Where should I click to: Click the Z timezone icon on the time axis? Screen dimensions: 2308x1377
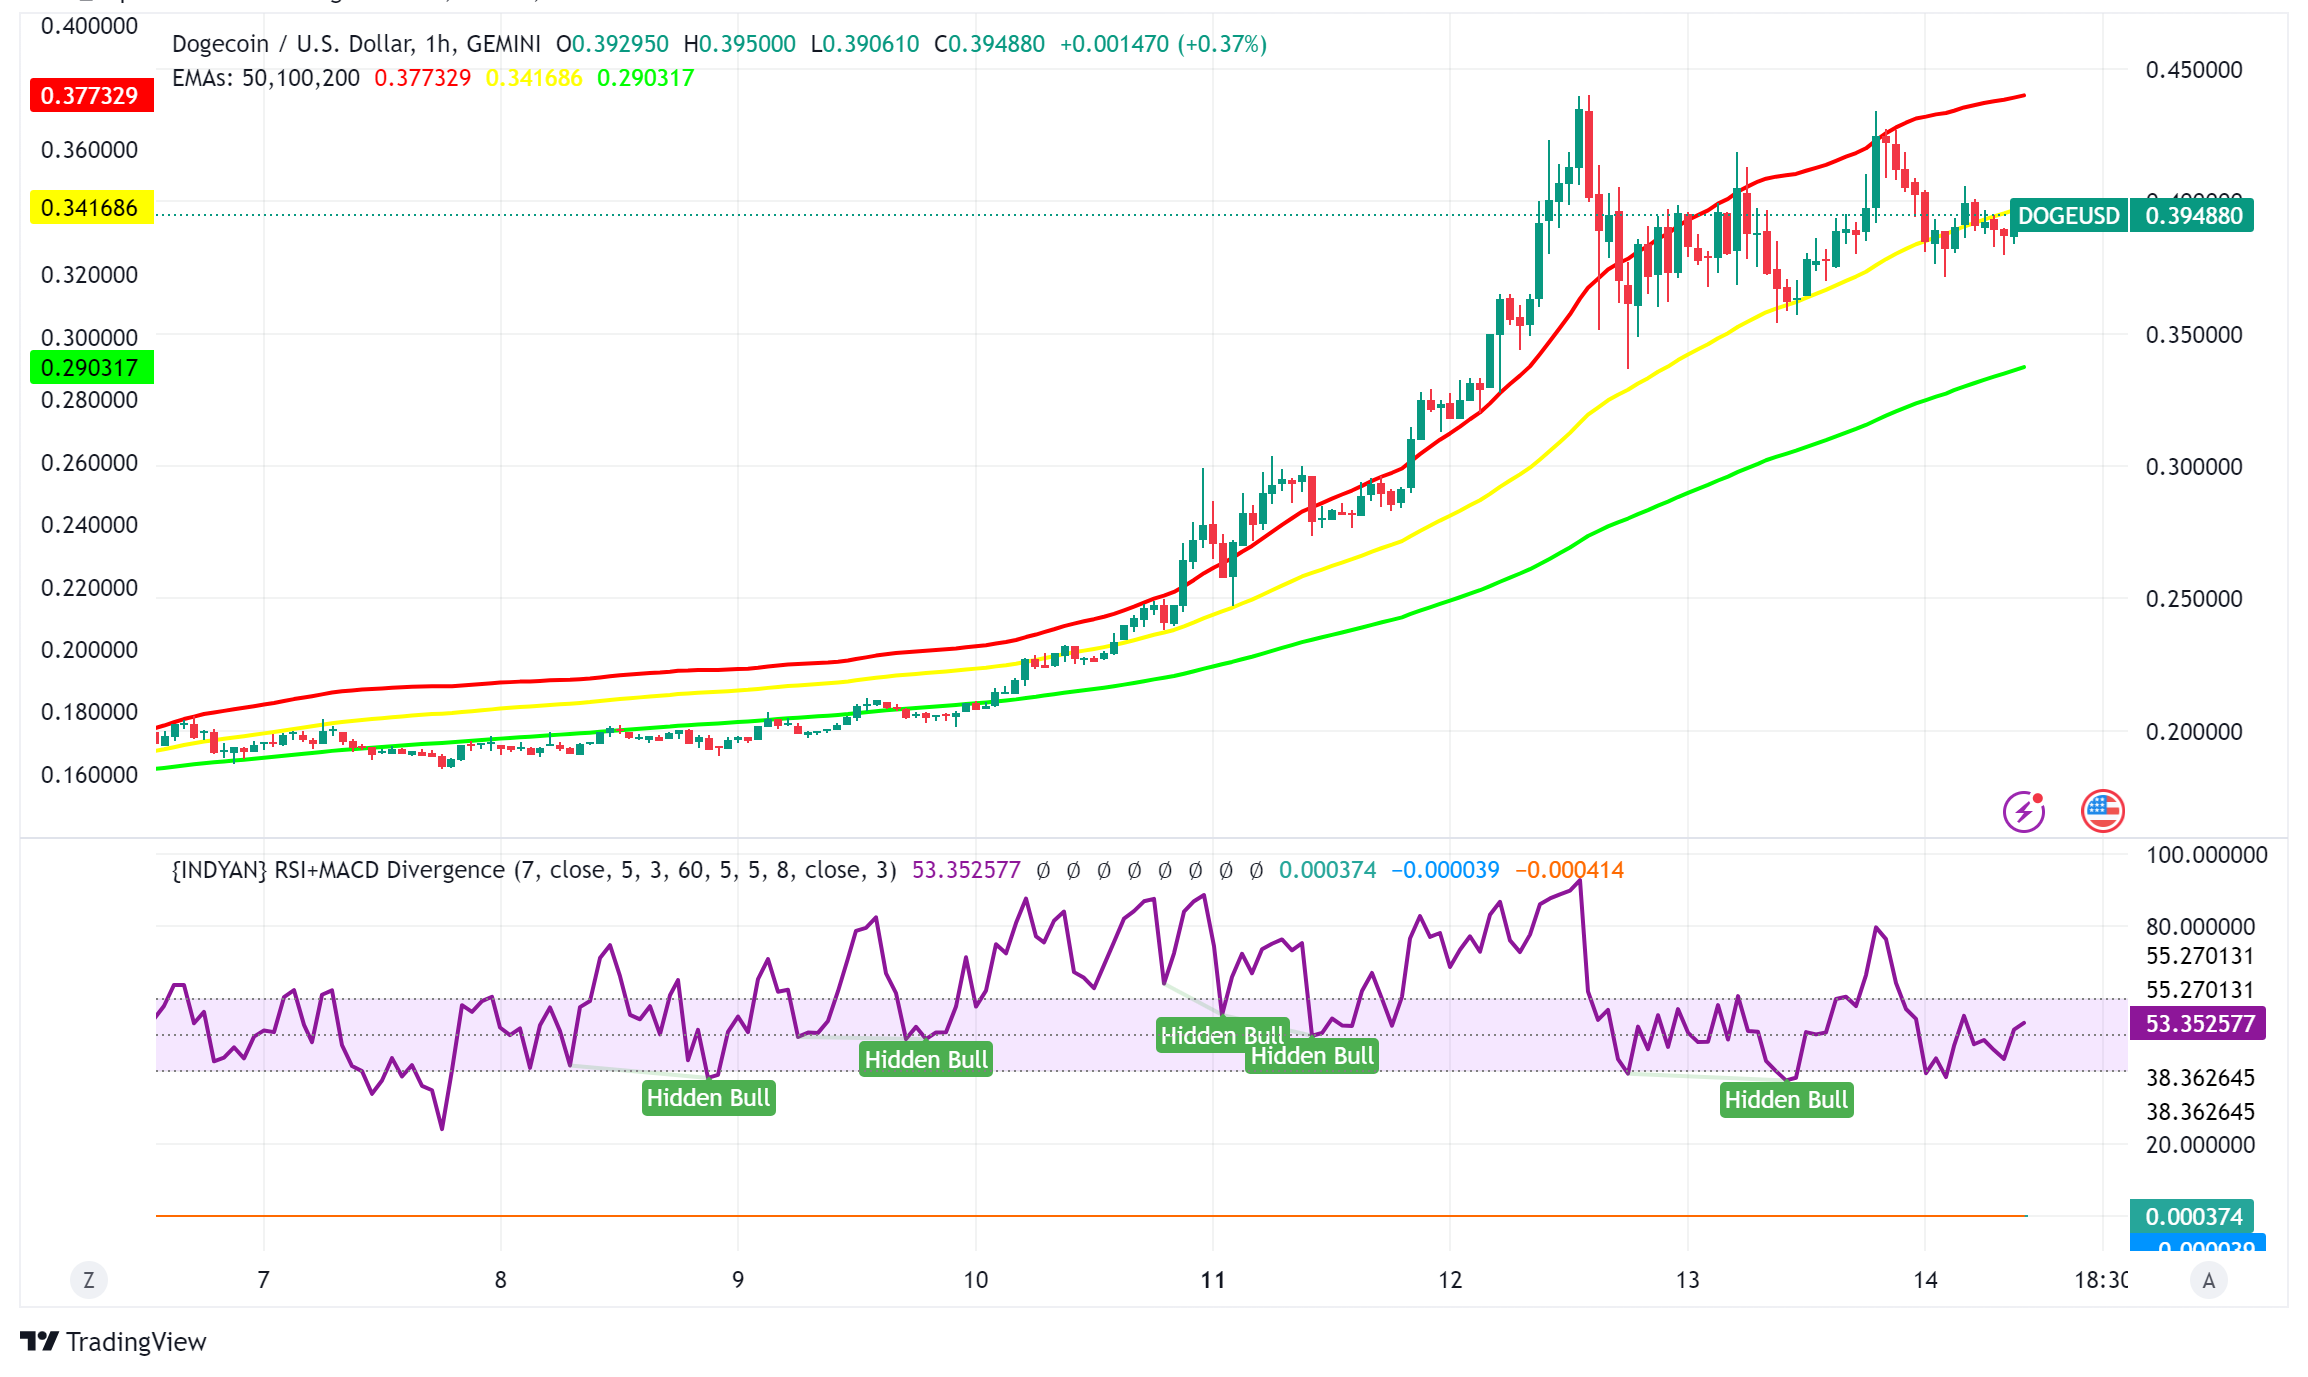tap(89, 1279)
